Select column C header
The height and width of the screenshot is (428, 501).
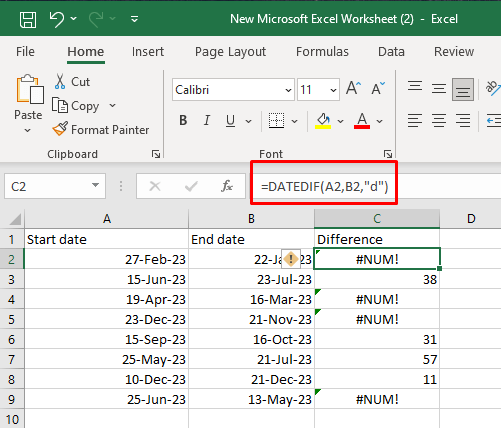(x=377, y=219)
